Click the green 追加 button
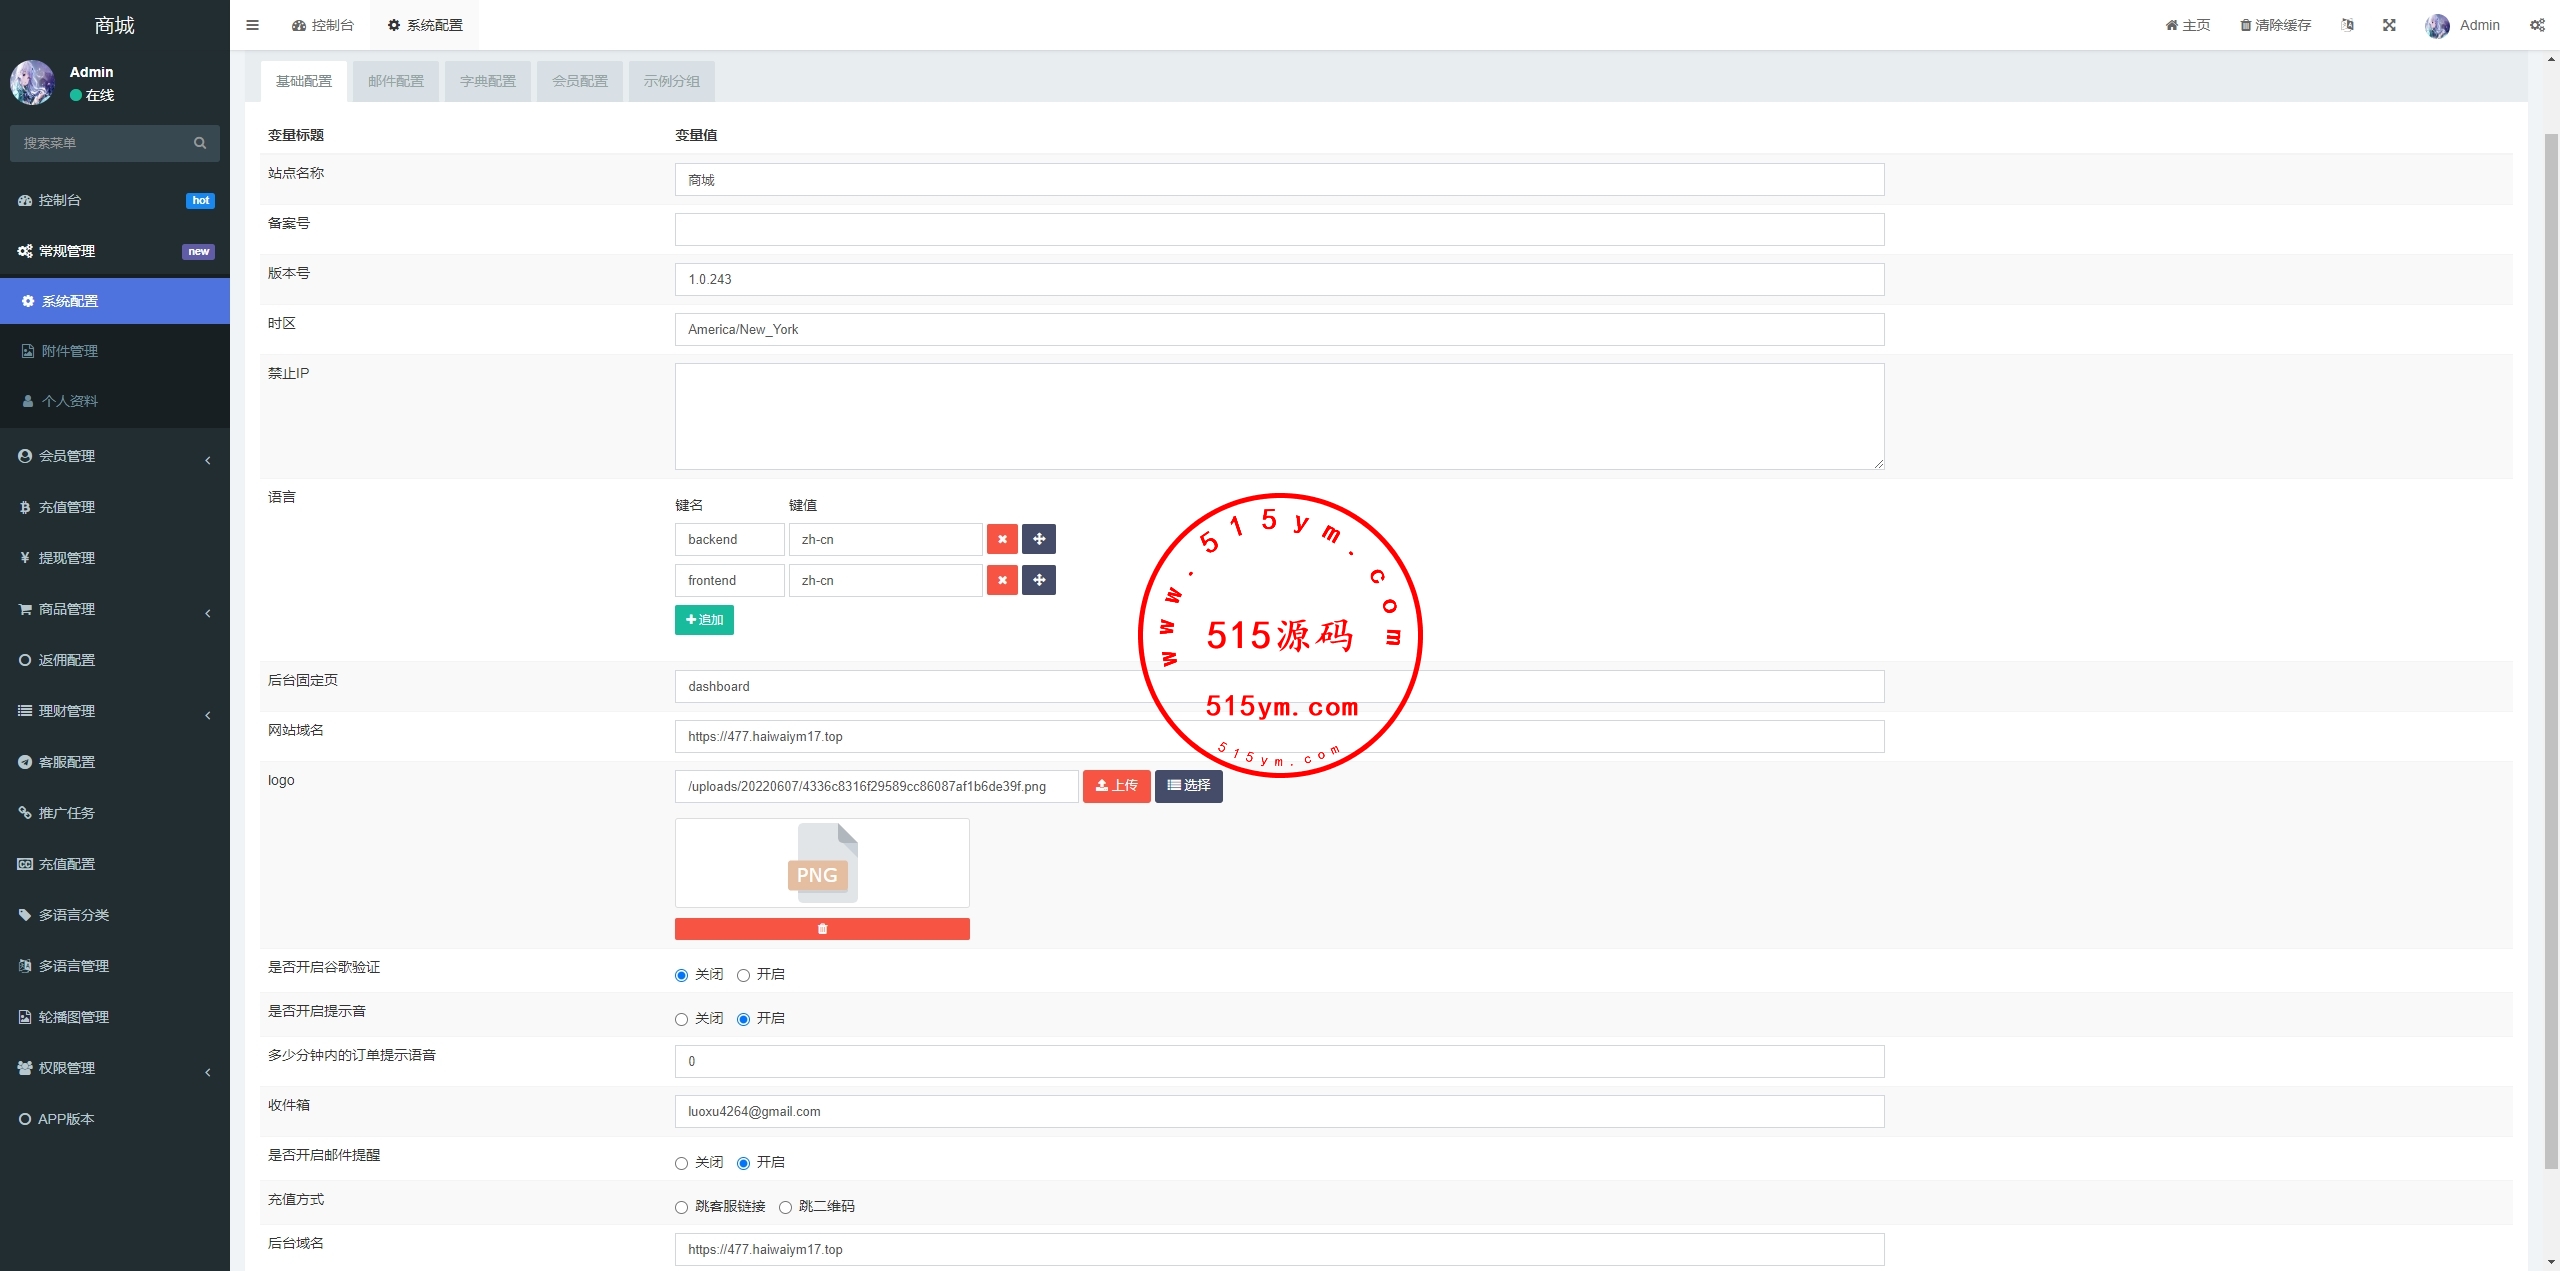Screen dimensions: 2560x1271 pyautogui.click(x=704, y=620)
